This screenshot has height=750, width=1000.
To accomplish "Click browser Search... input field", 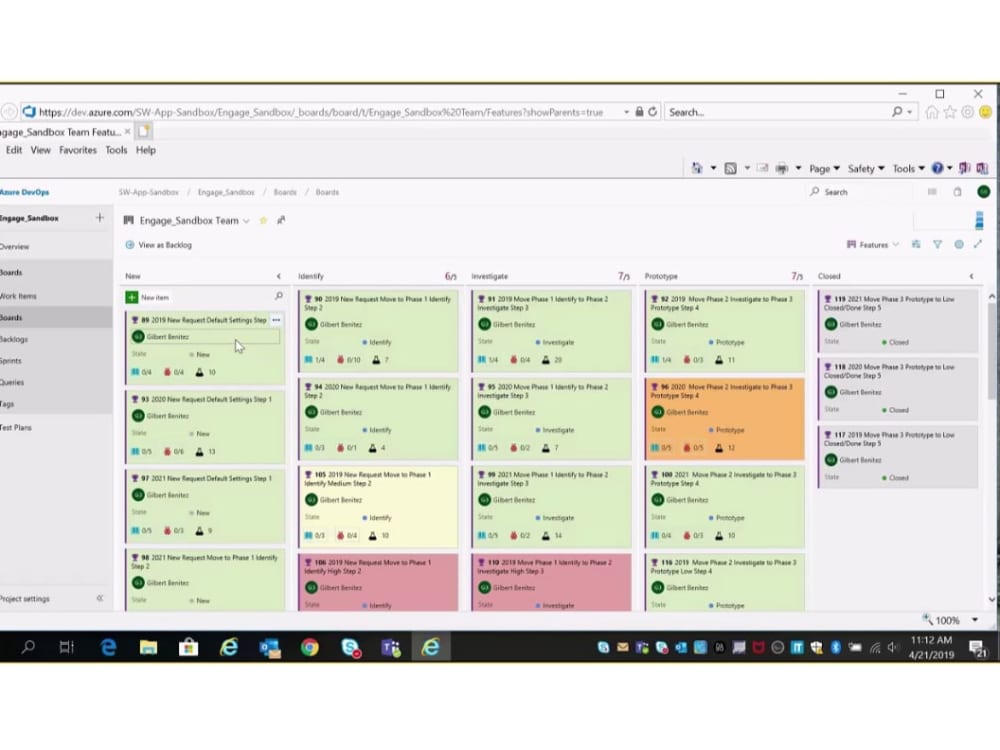I will [x=777, y=112].
